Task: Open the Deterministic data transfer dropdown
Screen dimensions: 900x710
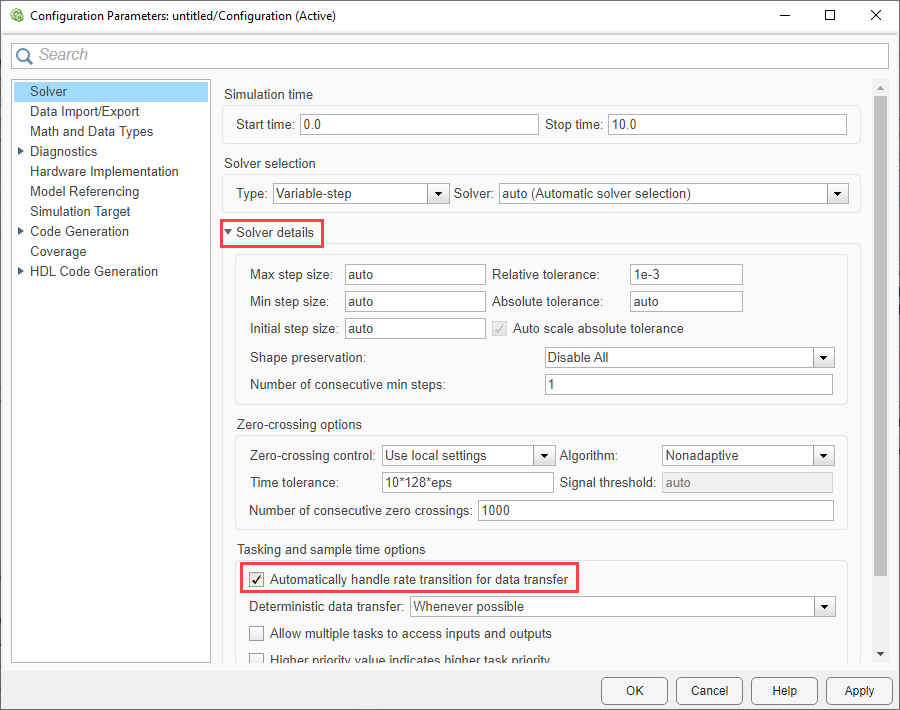Action: (826, 606)
